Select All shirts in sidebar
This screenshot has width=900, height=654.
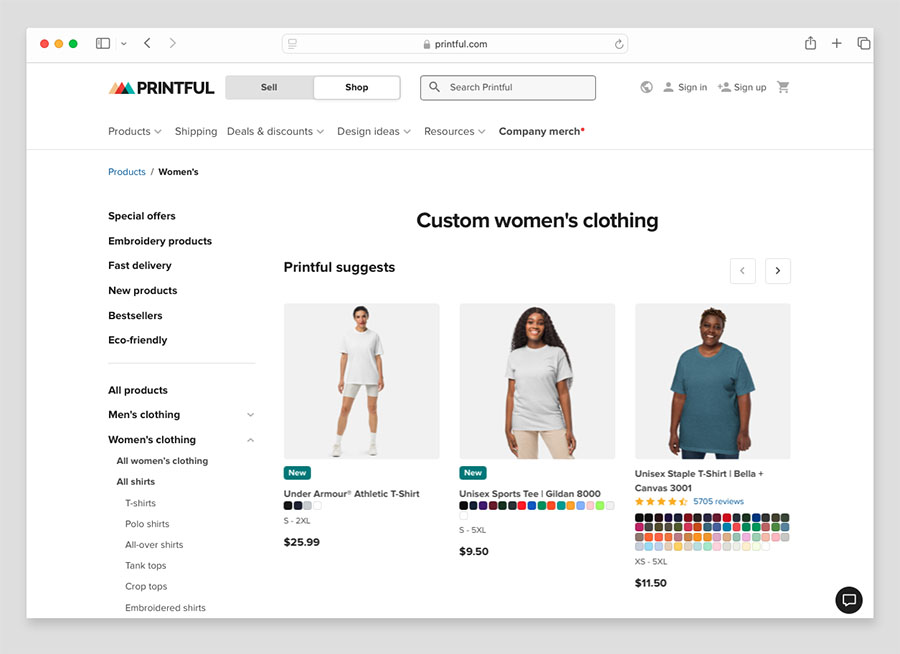tap(135, 482)
